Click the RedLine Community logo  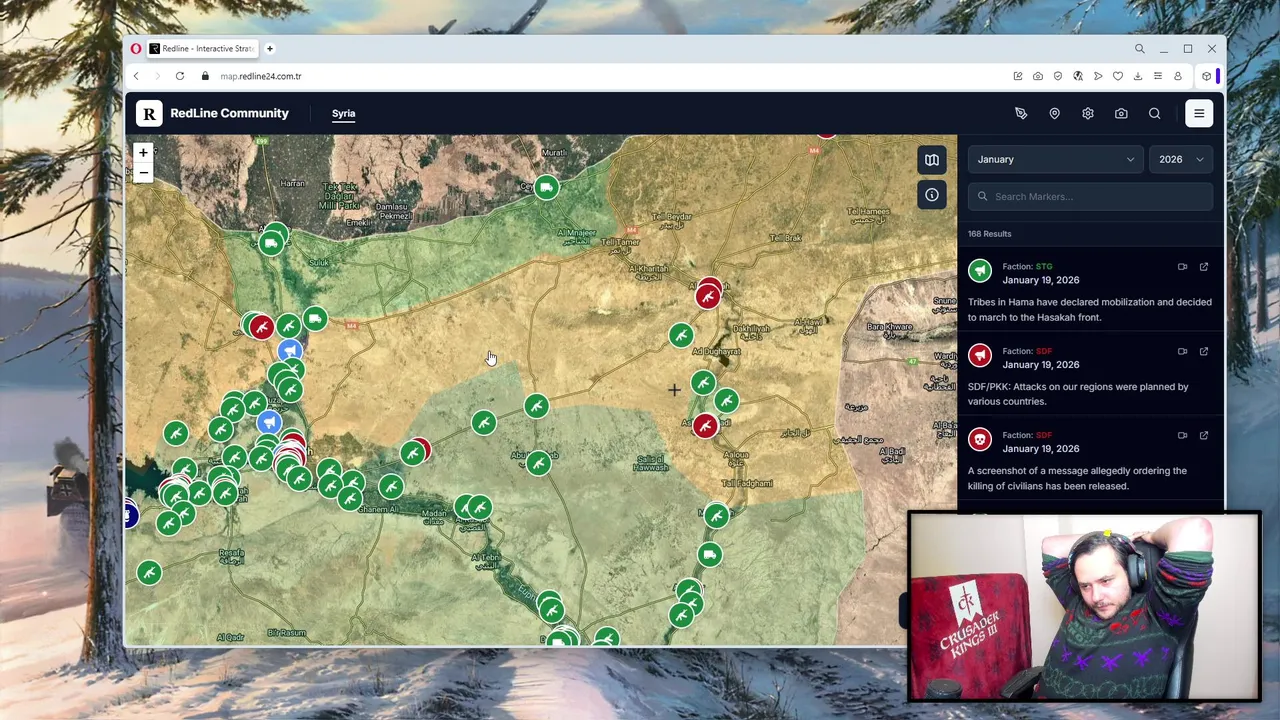(213, 114)
